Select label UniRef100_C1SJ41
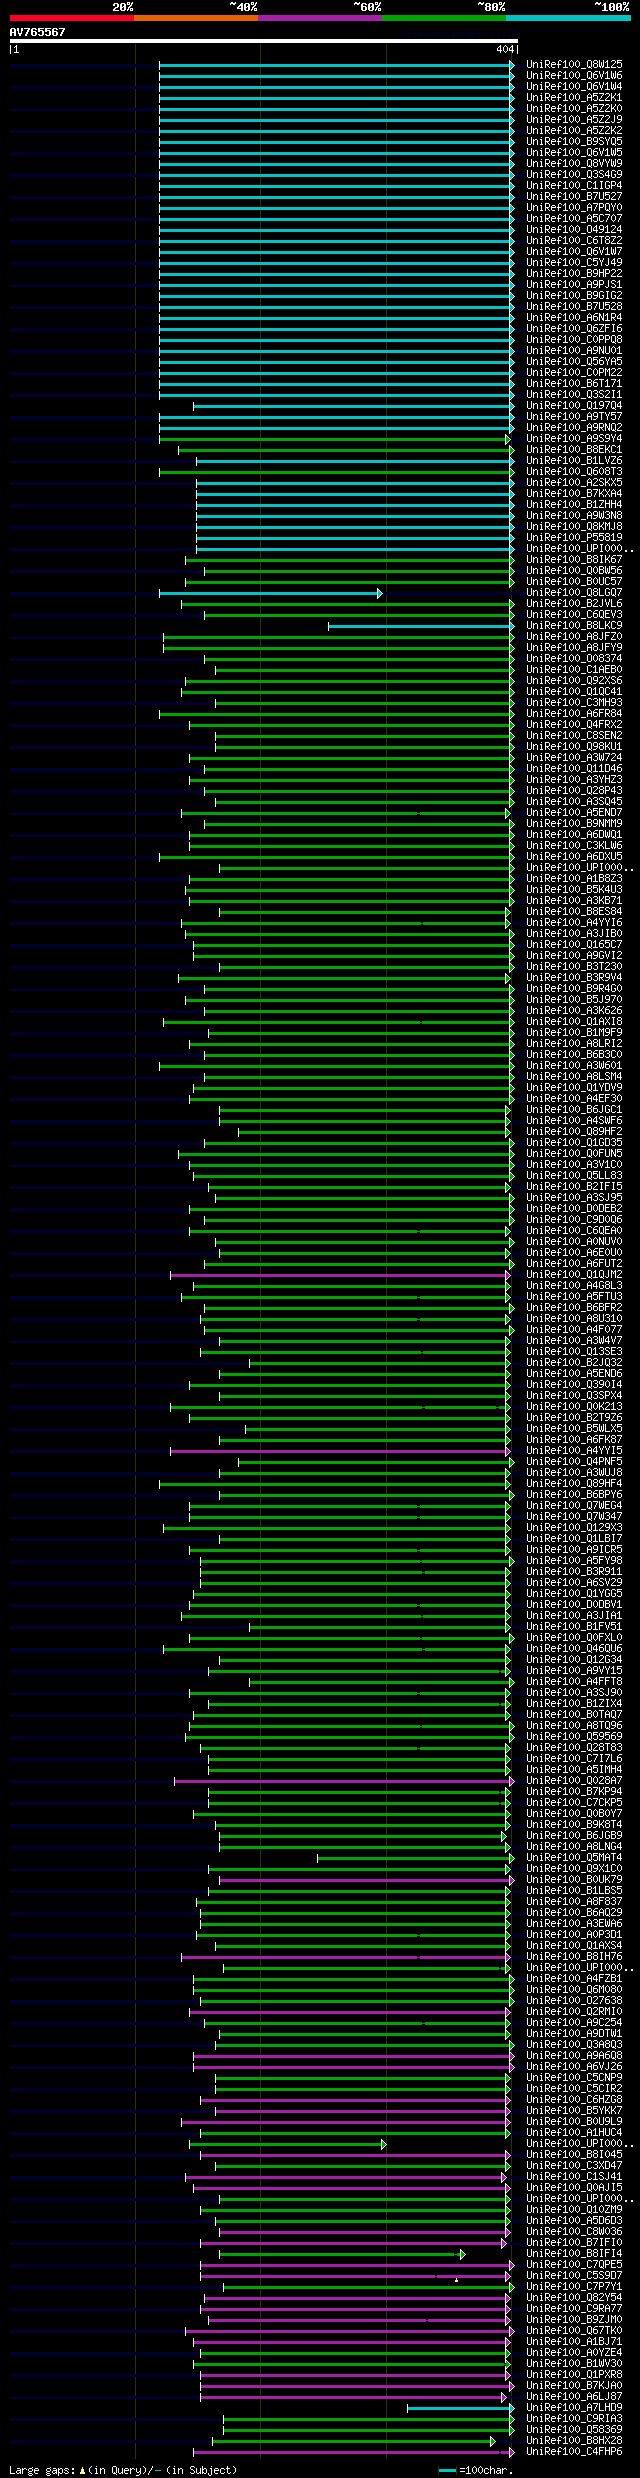 tap(574, 2176)
